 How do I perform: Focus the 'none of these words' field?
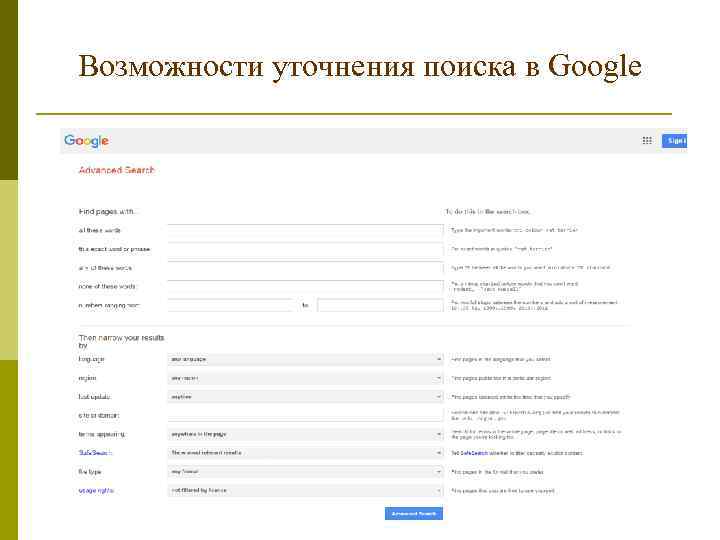pos(305,287)
